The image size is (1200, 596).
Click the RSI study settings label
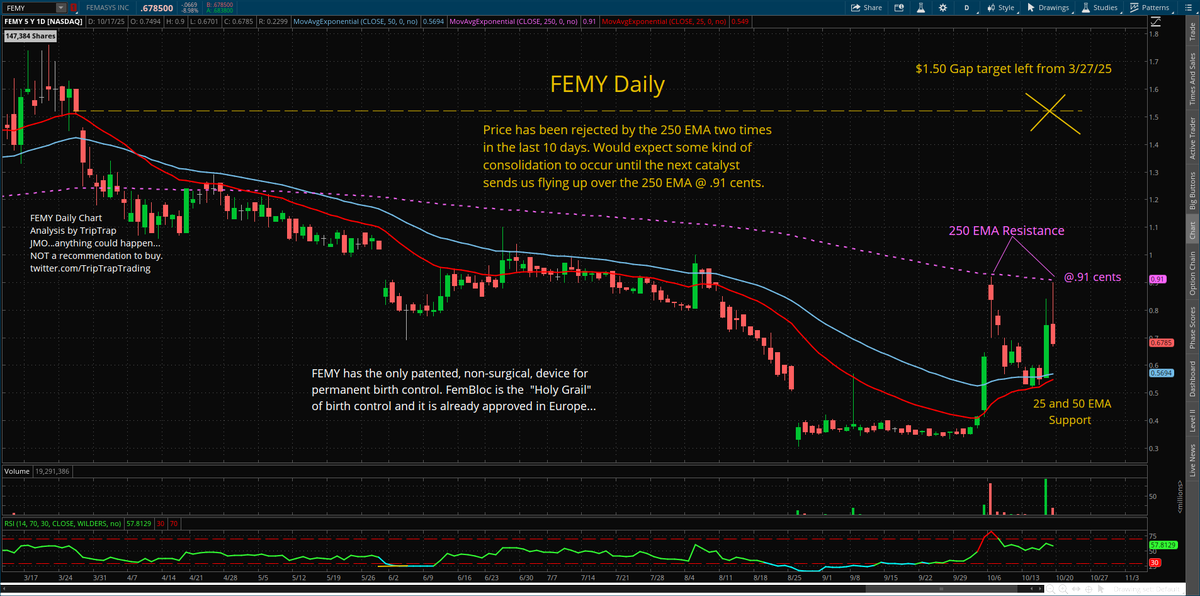pyautogui.click(x=60, y=523)
